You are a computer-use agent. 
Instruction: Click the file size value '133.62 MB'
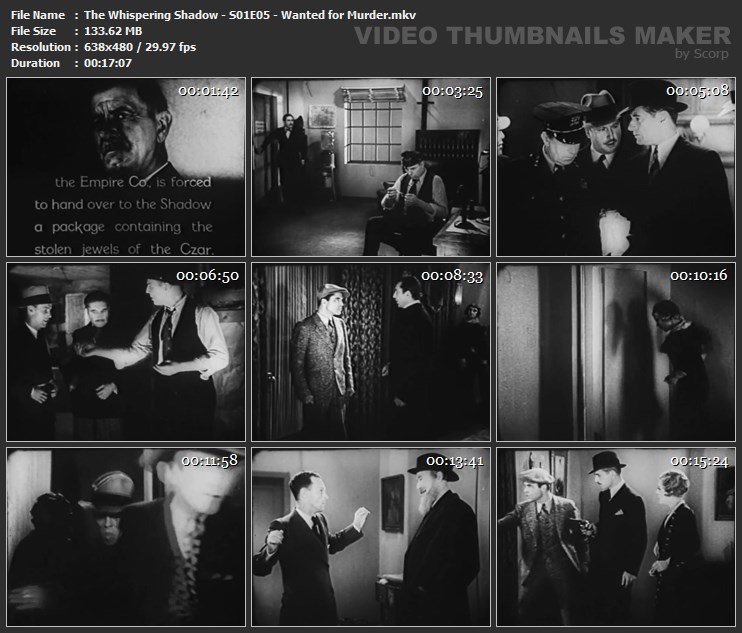pyautogui.click(x=113, y=31)
